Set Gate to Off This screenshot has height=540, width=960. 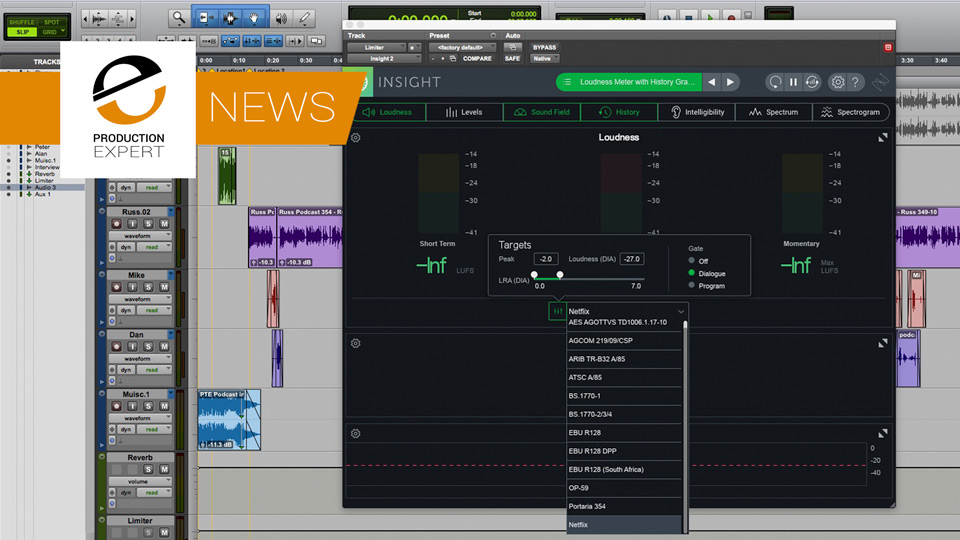691,261
